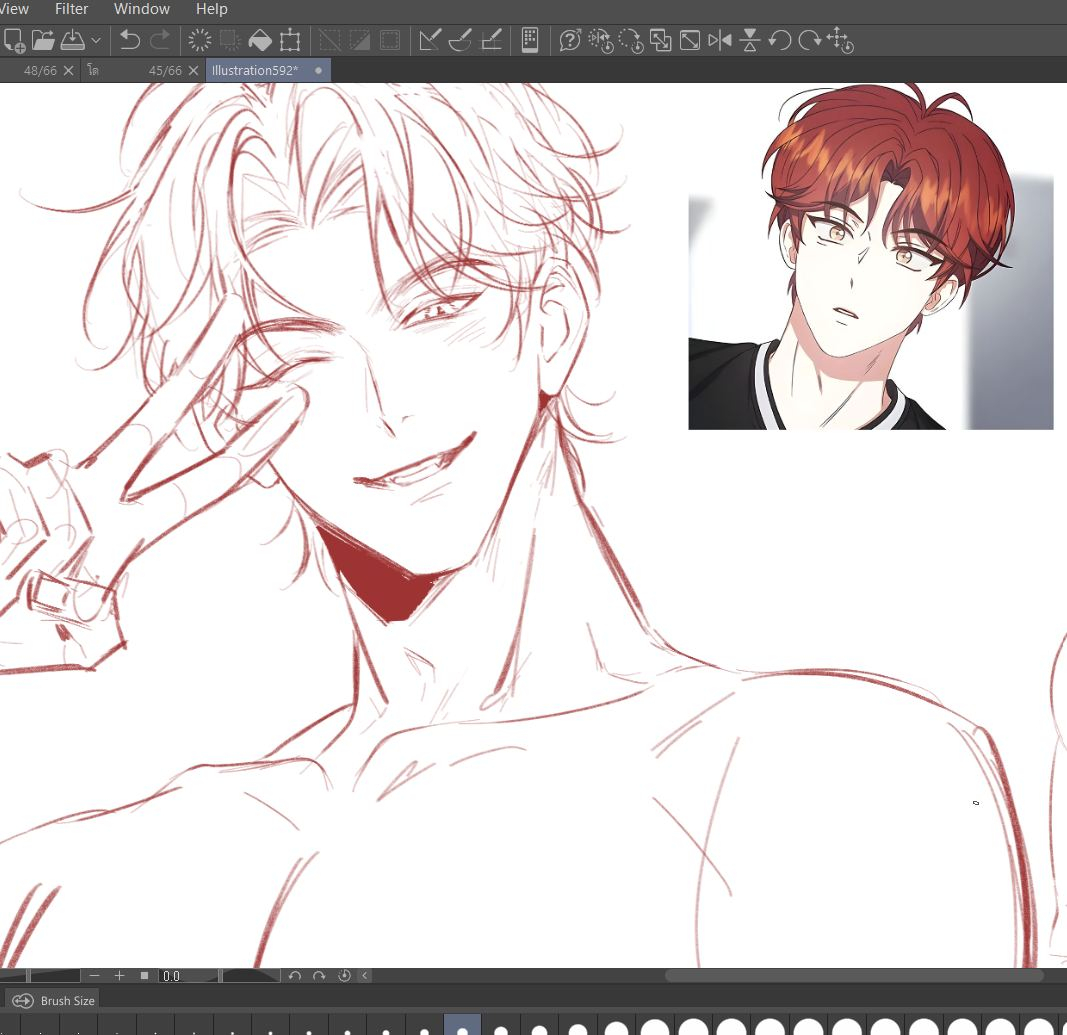Toggle snap to grid icon
The height and width of the screenshot is (1035, 1067).
[x=491, y=41]
